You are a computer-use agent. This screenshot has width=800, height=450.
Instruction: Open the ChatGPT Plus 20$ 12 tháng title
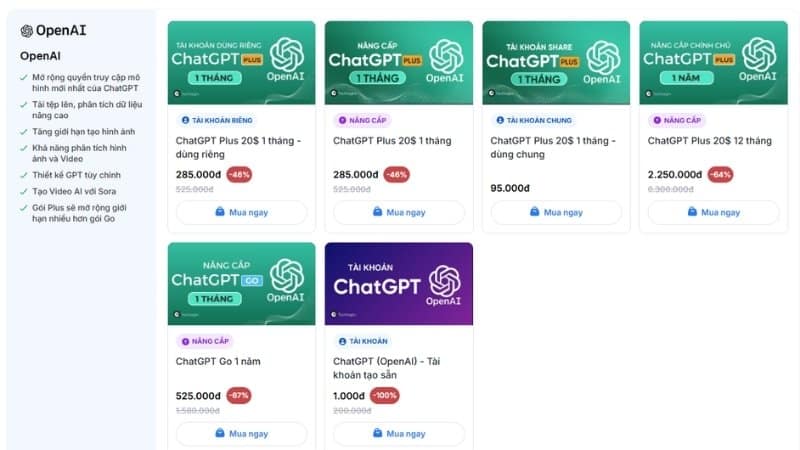pos(709,141)
